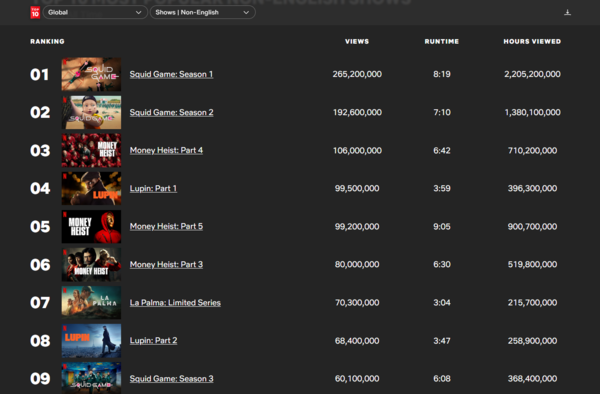
Task: Select hours viewed 258,900,000
Action: coord(532,341)
